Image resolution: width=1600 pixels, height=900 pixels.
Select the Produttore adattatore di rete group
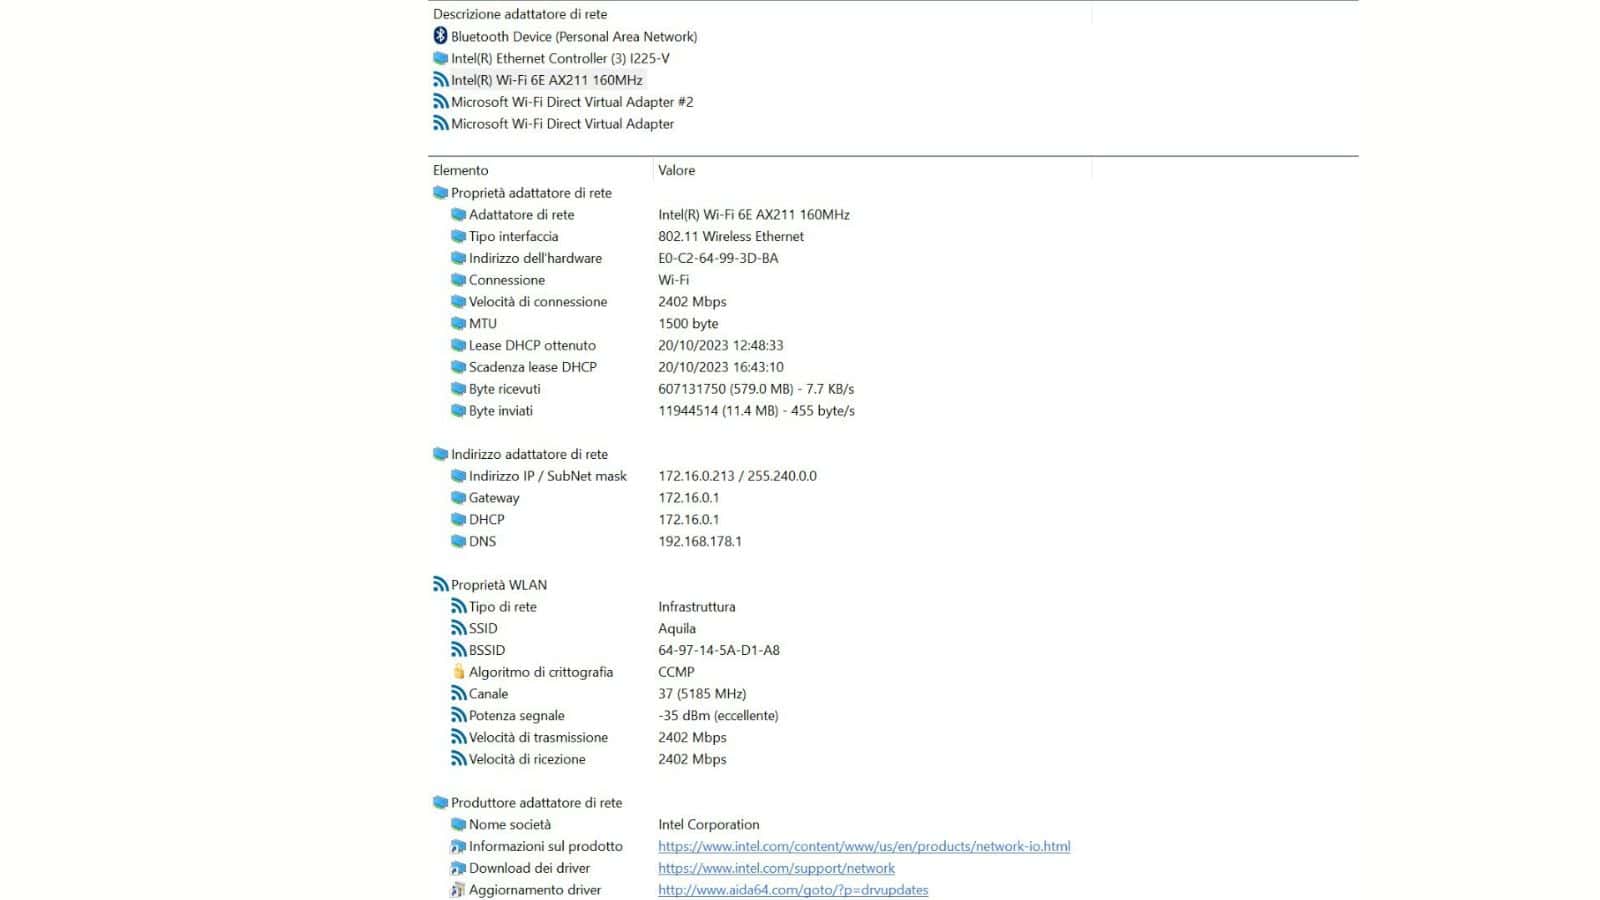[527, 803]
